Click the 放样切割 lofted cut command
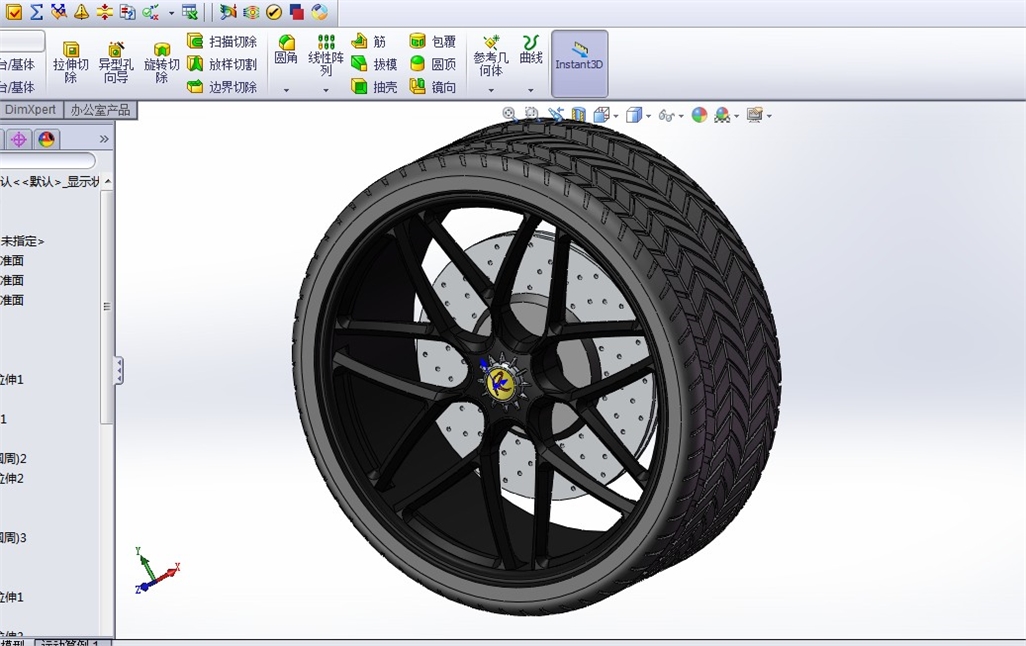 tap(222, 64)
